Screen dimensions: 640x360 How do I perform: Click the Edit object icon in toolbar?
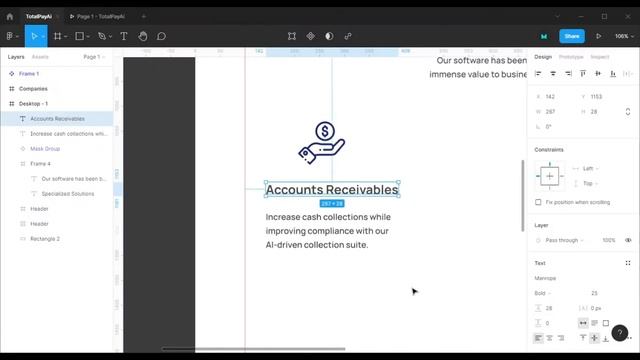pyautogui.click(x=292, y=36)
